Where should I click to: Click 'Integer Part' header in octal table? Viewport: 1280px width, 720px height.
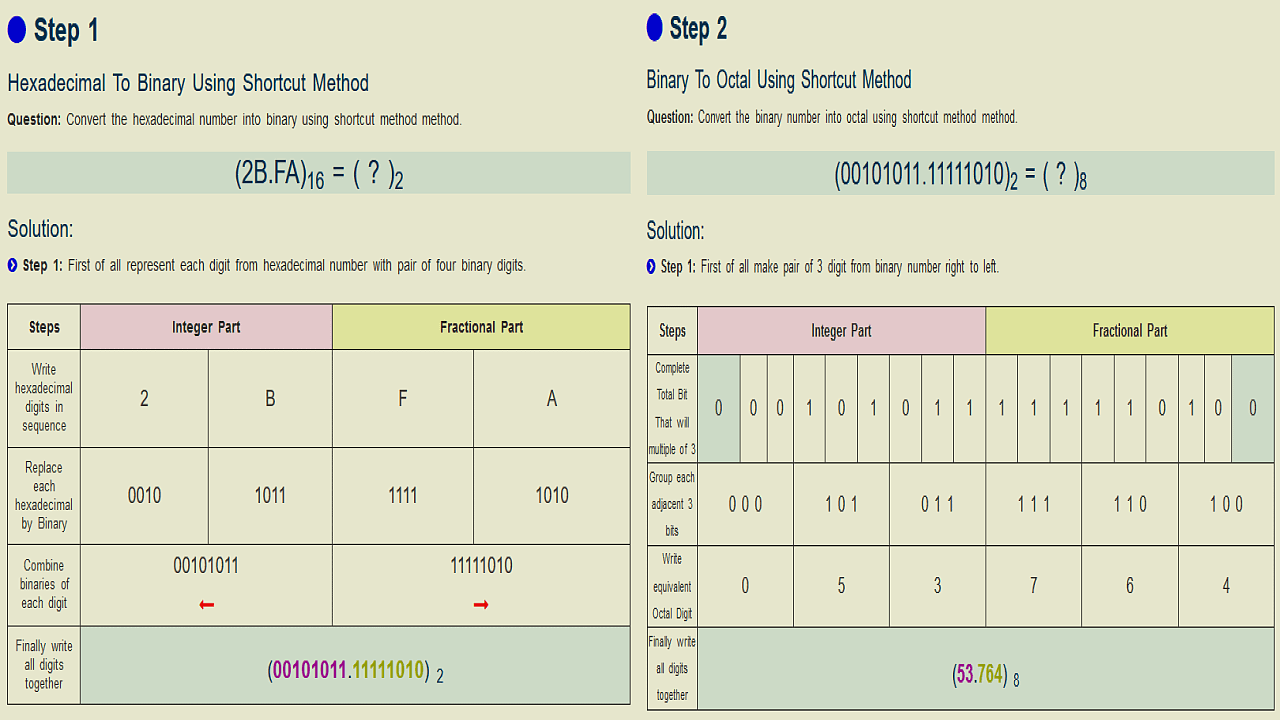(841, 331)
